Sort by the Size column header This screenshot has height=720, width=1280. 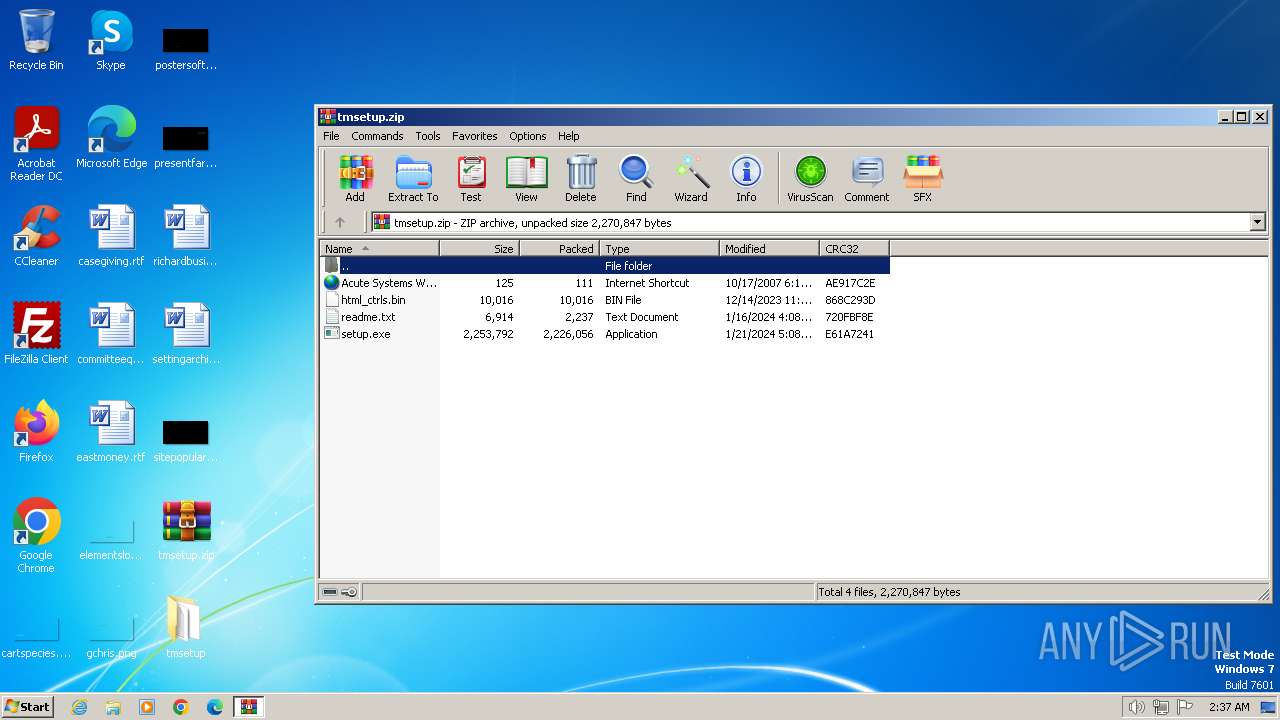(x=480, y=248)
